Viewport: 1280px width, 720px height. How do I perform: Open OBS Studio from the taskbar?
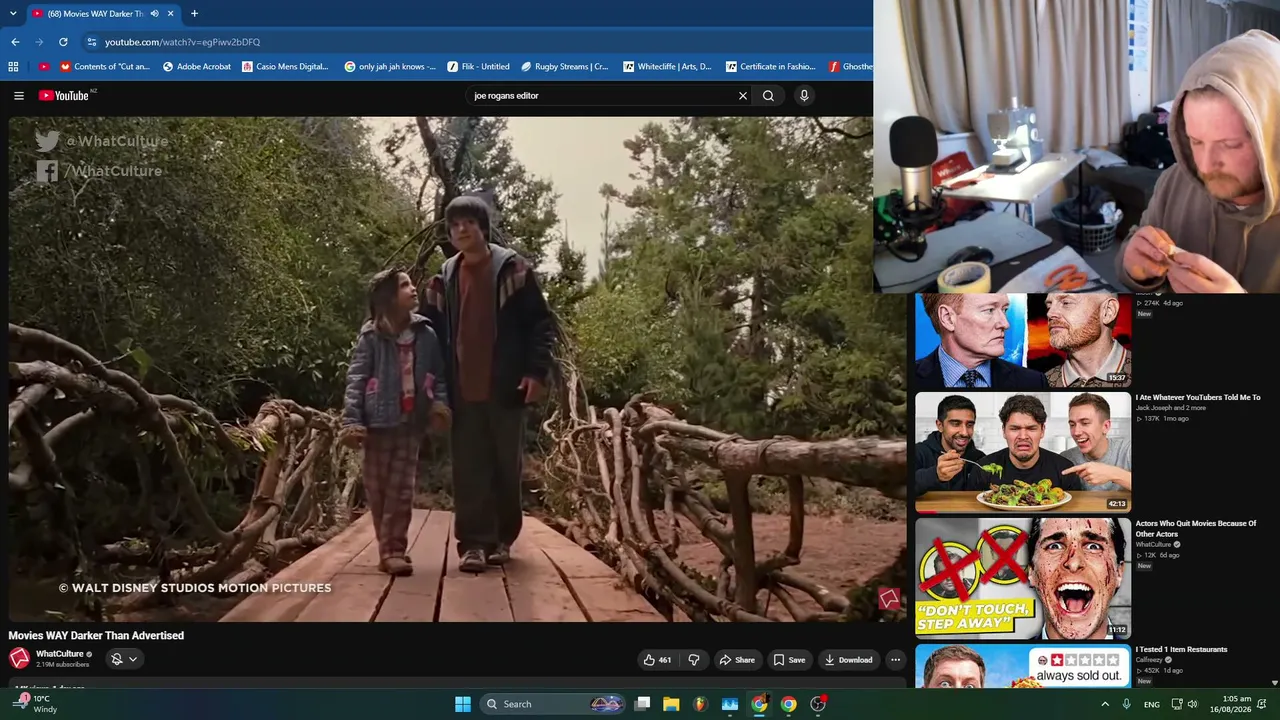click(x=818, y=704)
